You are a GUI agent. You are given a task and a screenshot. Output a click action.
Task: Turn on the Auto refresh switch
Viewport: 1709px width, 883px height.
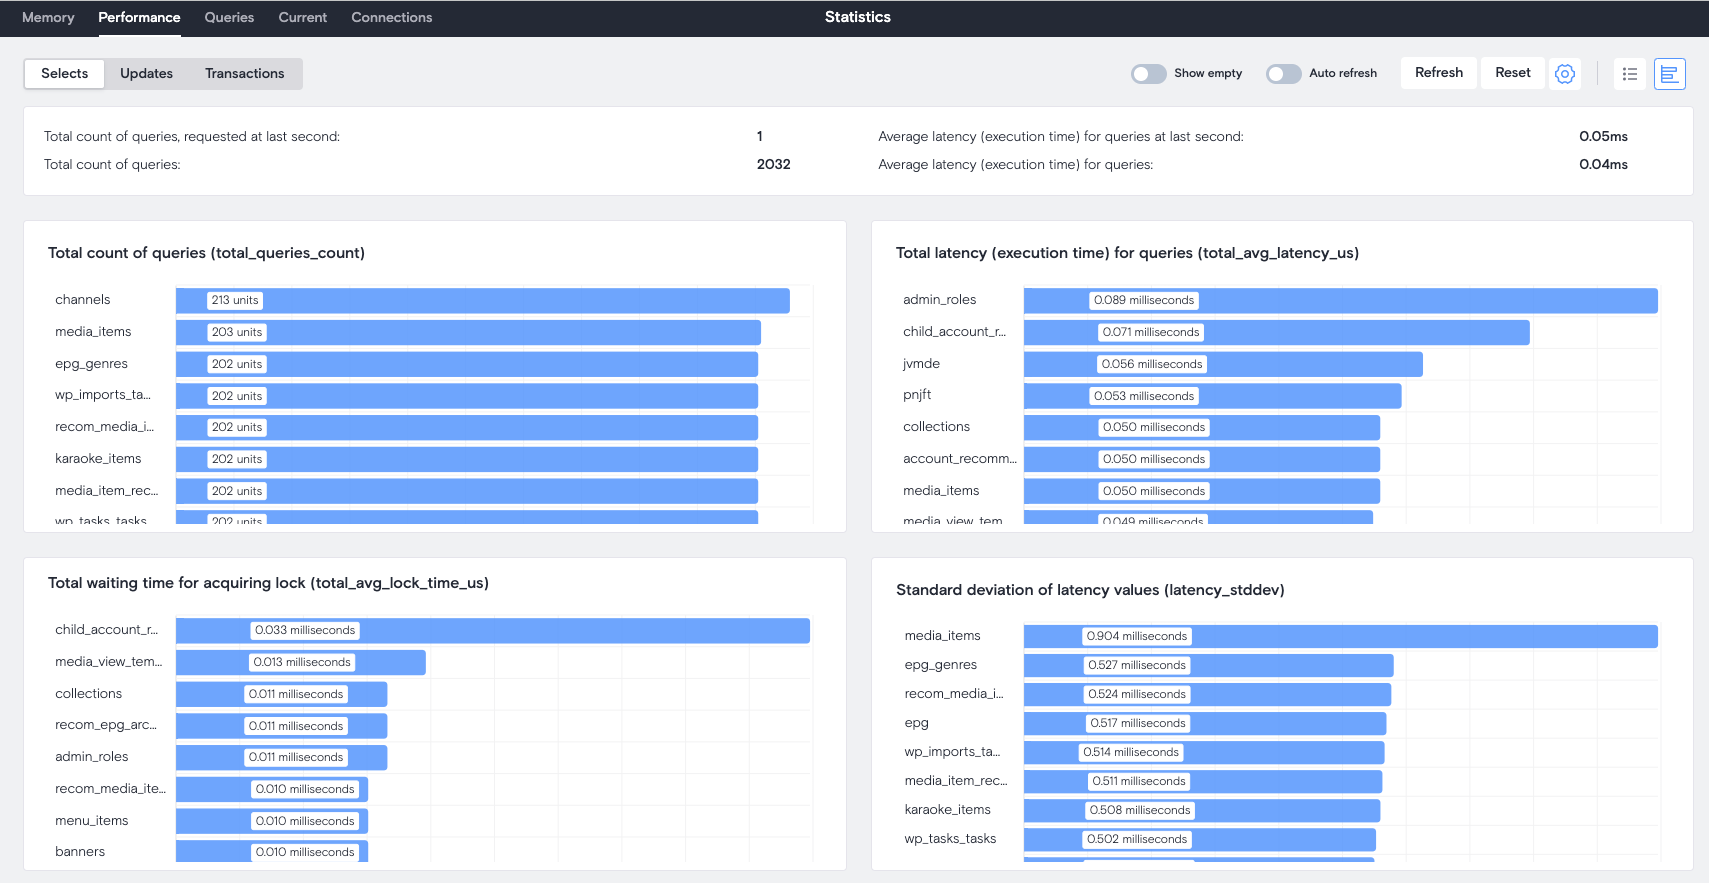1283,74
